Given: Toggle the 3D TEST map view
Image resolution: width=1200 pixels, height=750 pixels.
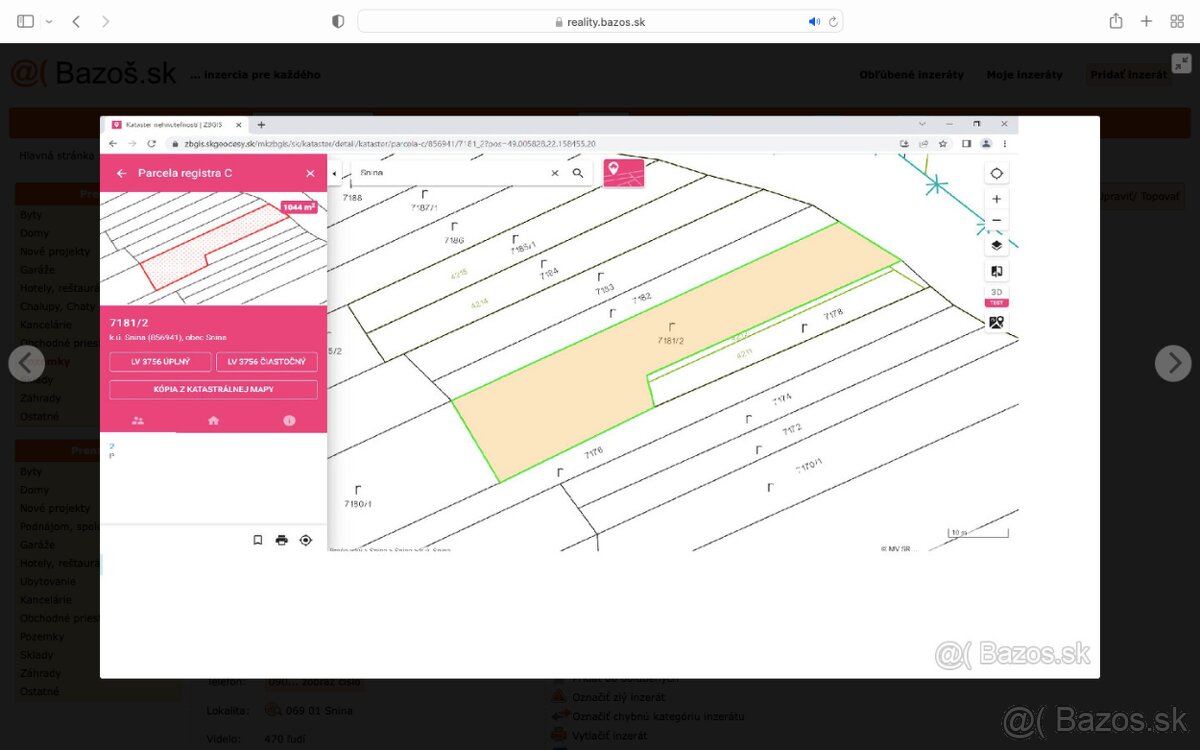Looking at the screenshot, I should click(x=996, y=296).
